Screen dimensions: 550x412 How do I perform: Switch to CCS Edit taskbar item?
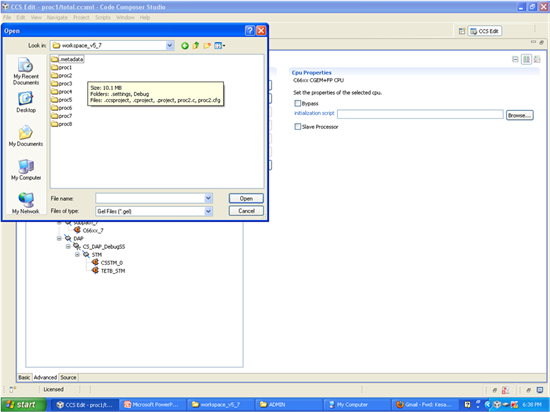85,405
